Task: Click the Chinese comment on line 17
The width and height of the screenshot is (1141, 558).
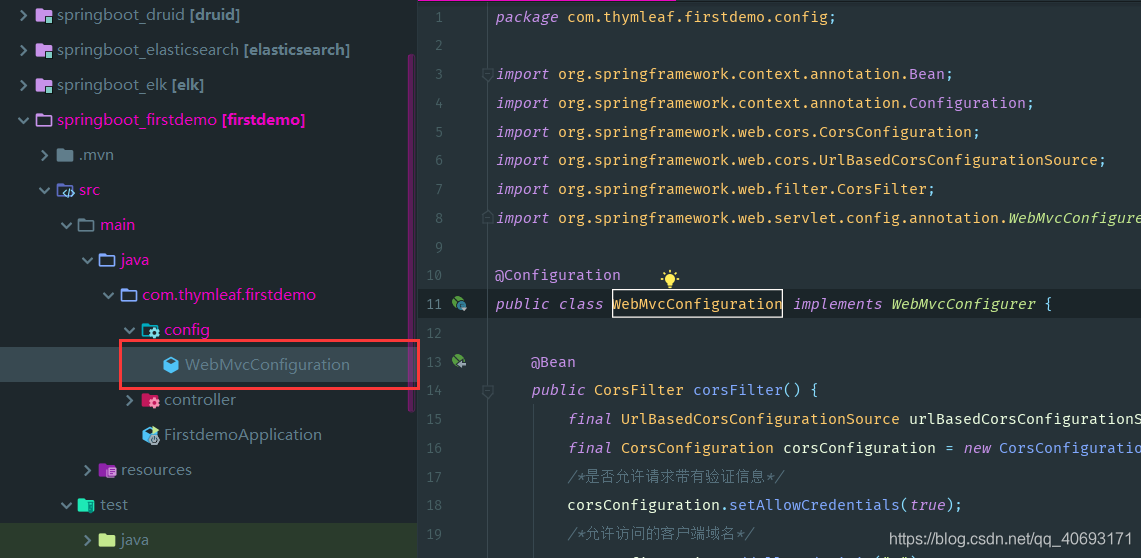Action: [675, 477]
